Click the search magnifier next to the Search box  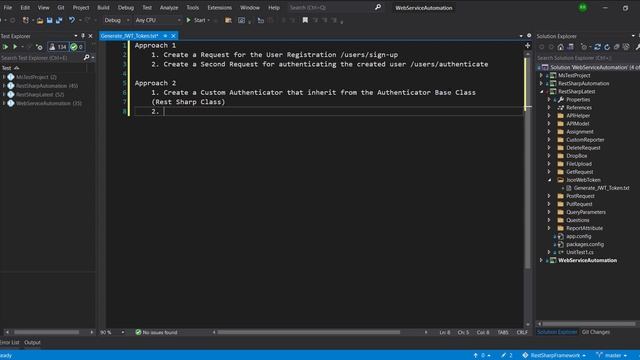coord(378,7)
